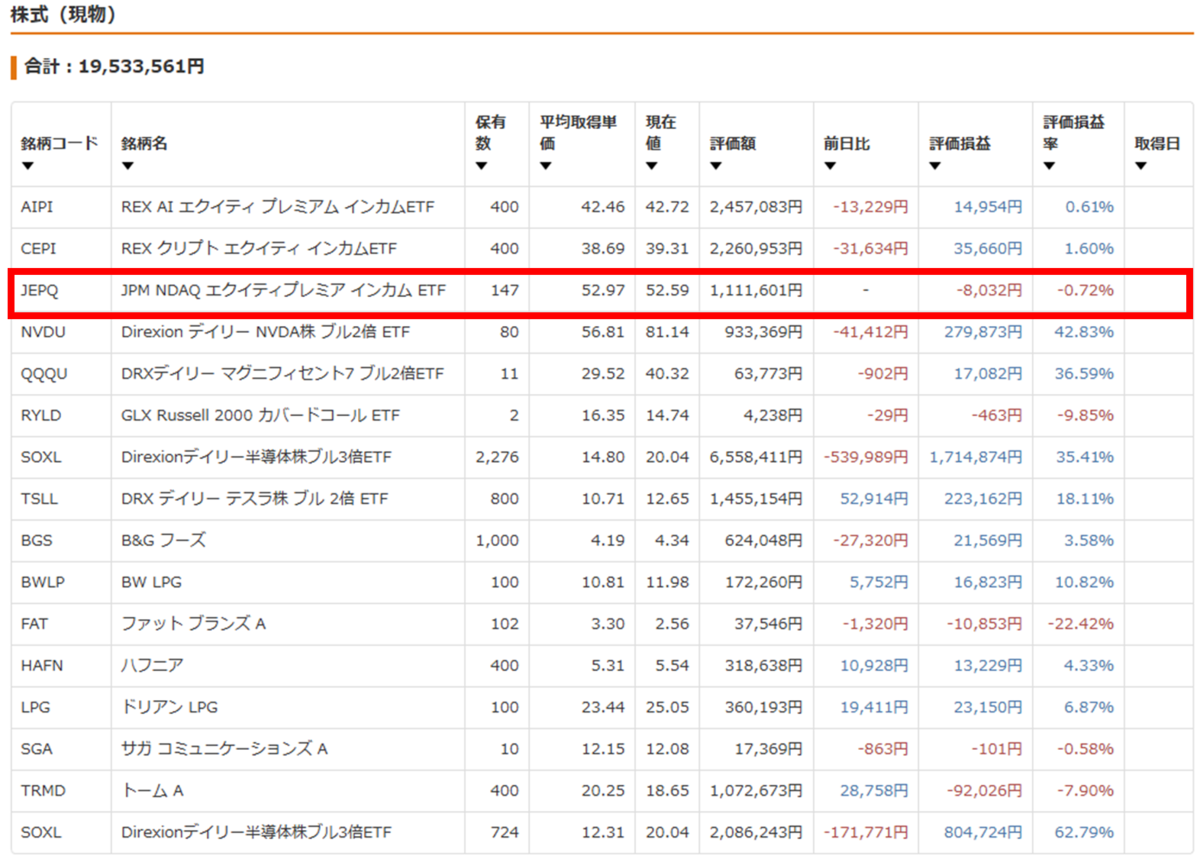Click holdings count 147 in JEPQ row

coord(506,290)
